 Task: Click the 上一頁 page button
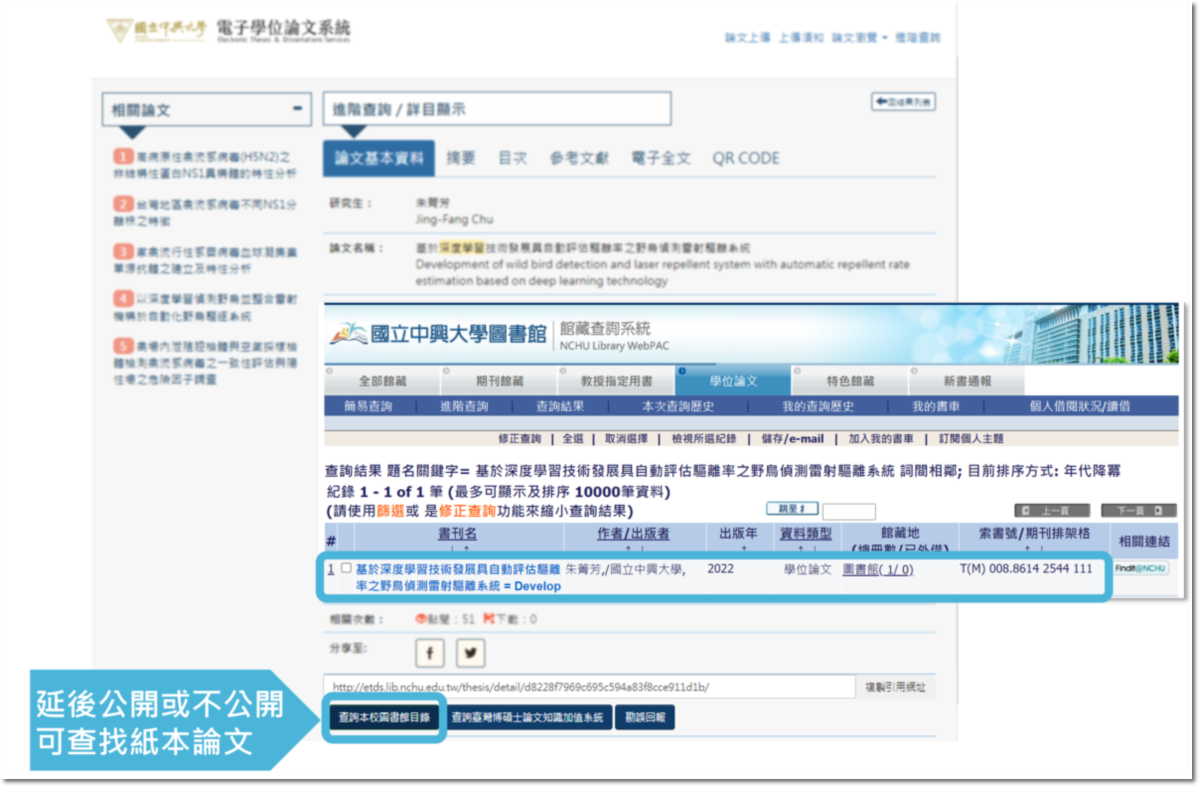[x=1051, y=510]
